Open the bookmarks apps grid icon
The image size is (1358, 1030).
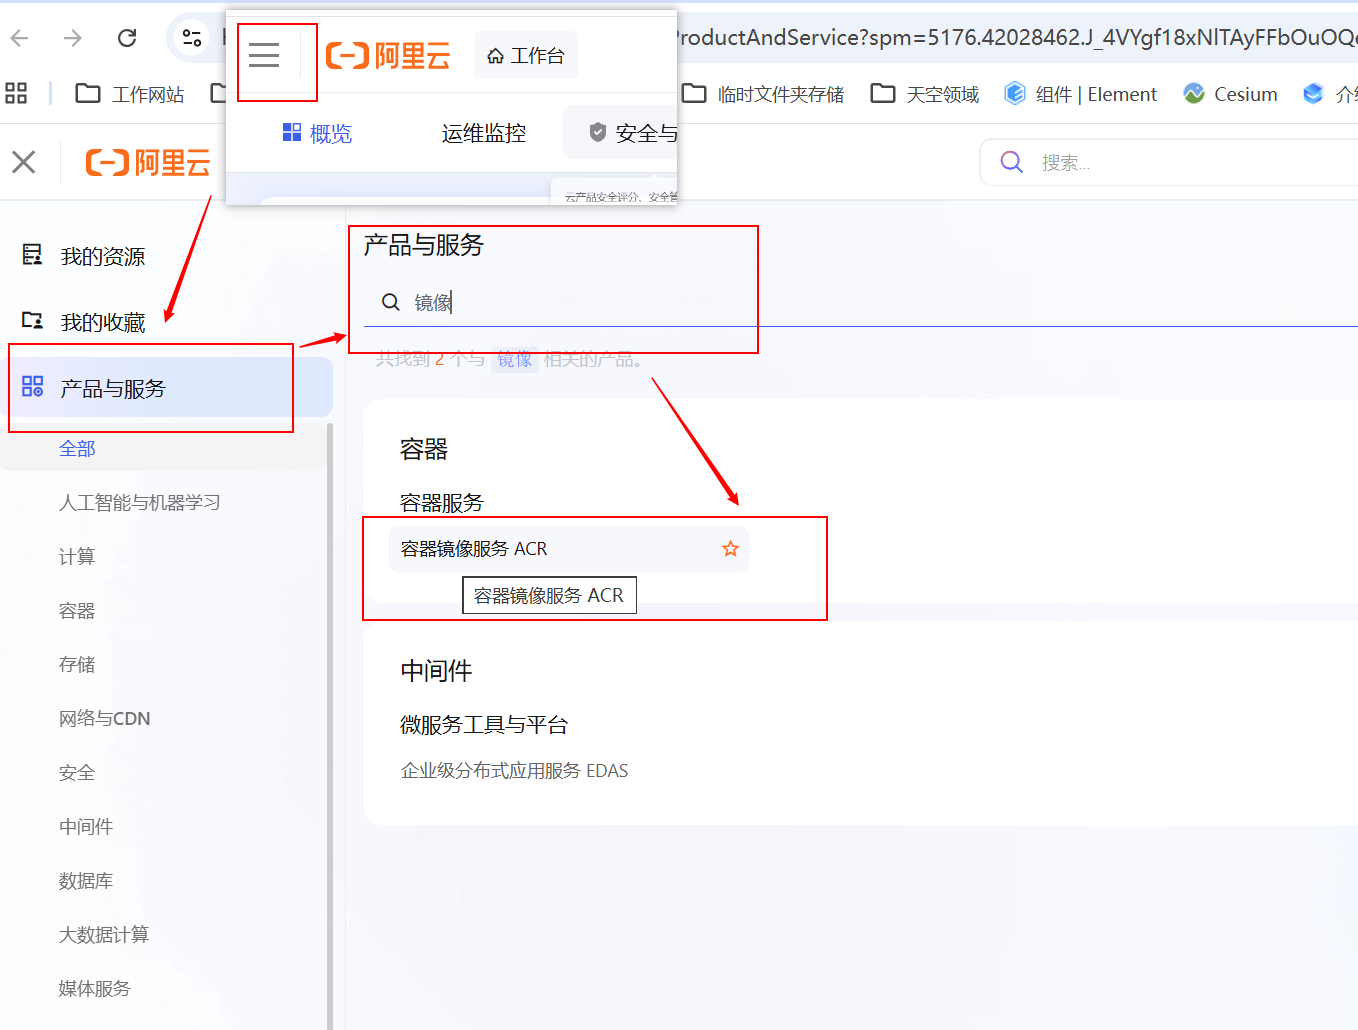pos(16,94)
